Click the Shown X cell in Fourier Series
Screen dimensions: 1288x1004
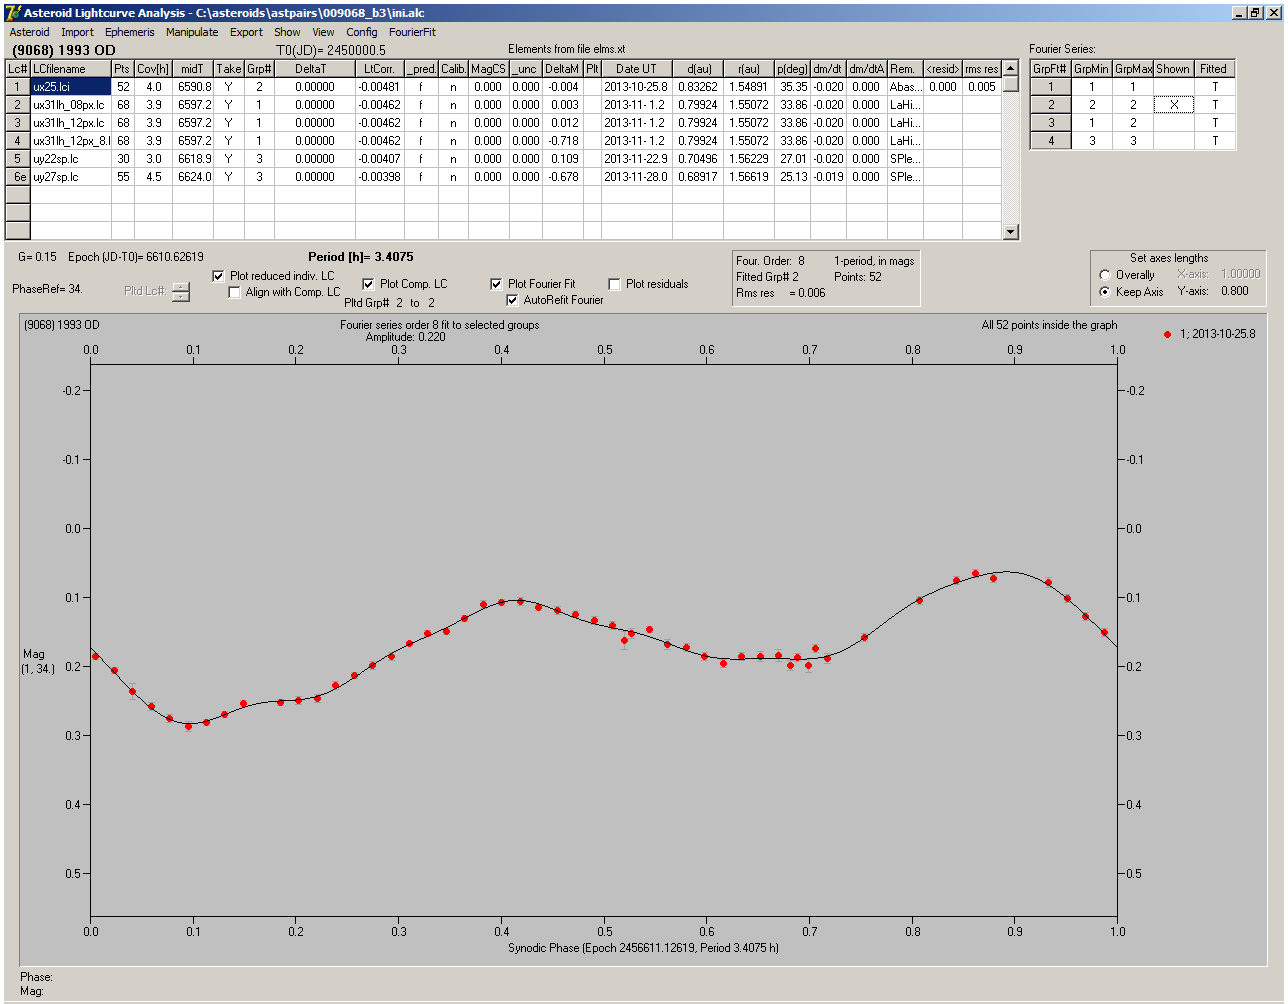[x=1173, y=105]
